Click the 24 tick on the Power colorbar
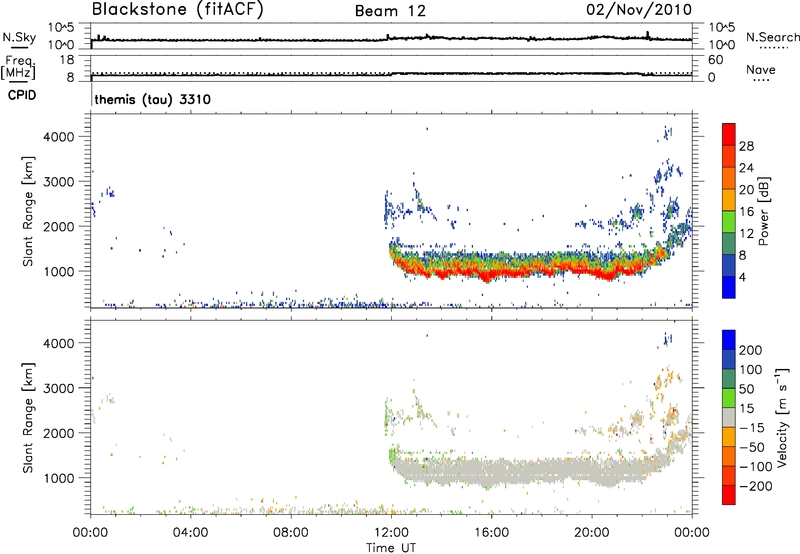Viewport: 800px width, 554px height. [746, 168]
